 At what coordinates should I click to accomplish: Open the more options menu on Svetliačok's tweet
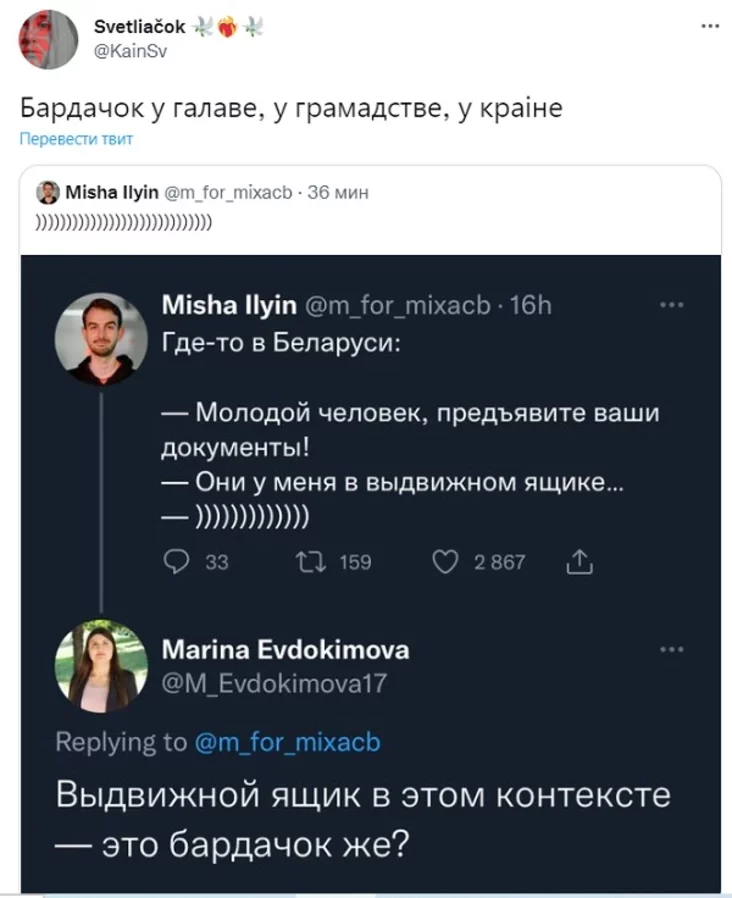(709, 27)
